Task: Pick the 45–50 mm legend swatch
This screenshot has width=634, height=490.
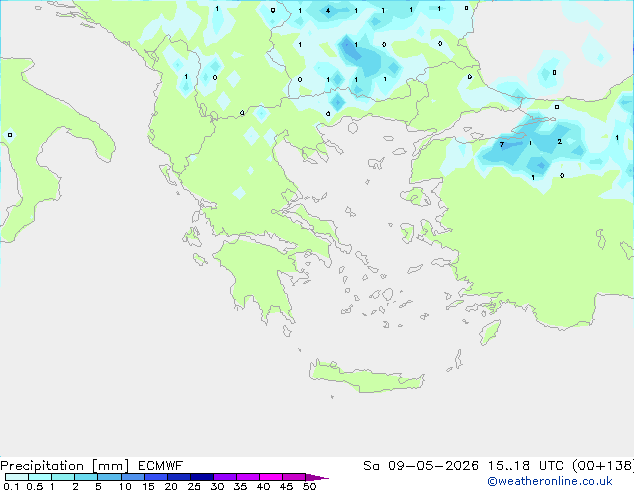Action: [294, 477]
